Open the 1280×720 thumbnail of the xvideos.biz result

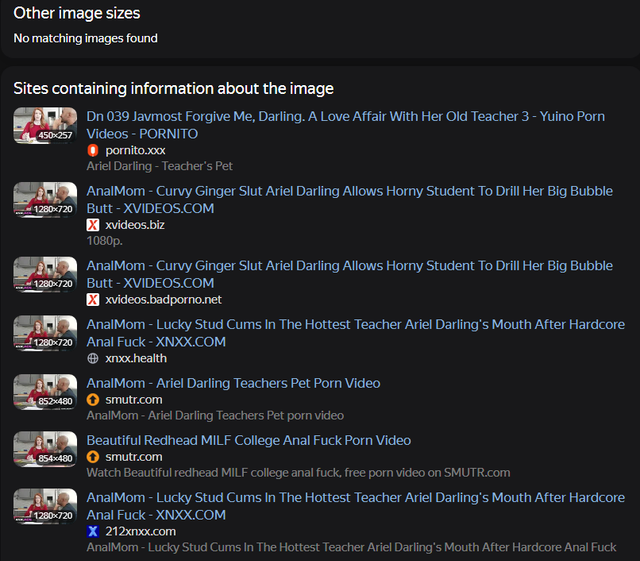pos(45,200)
